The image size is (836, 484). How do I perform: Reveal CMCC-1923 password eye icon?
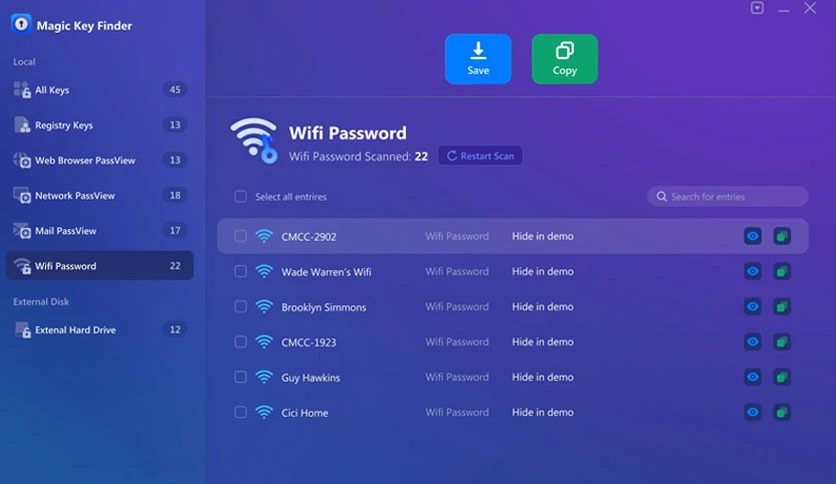click(753, 342)
